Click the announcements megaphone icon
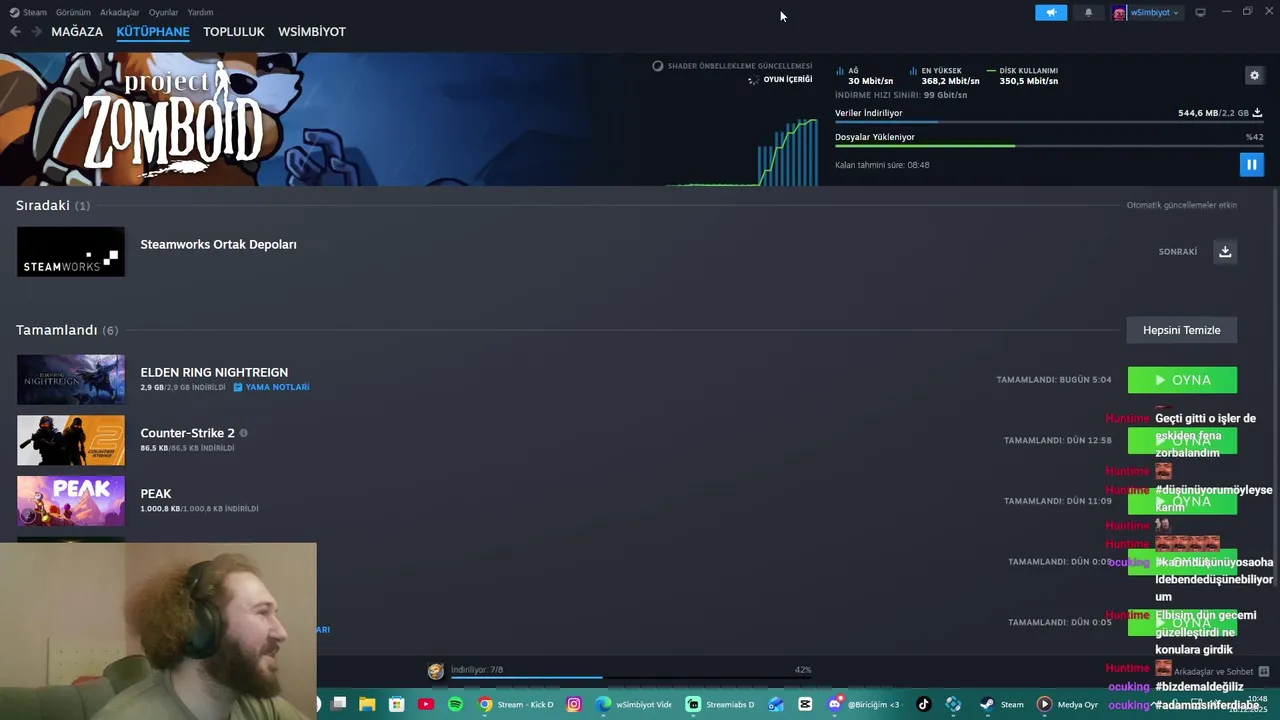The height and width of the screenshot is (720, 1280). tap(1051, 12)
